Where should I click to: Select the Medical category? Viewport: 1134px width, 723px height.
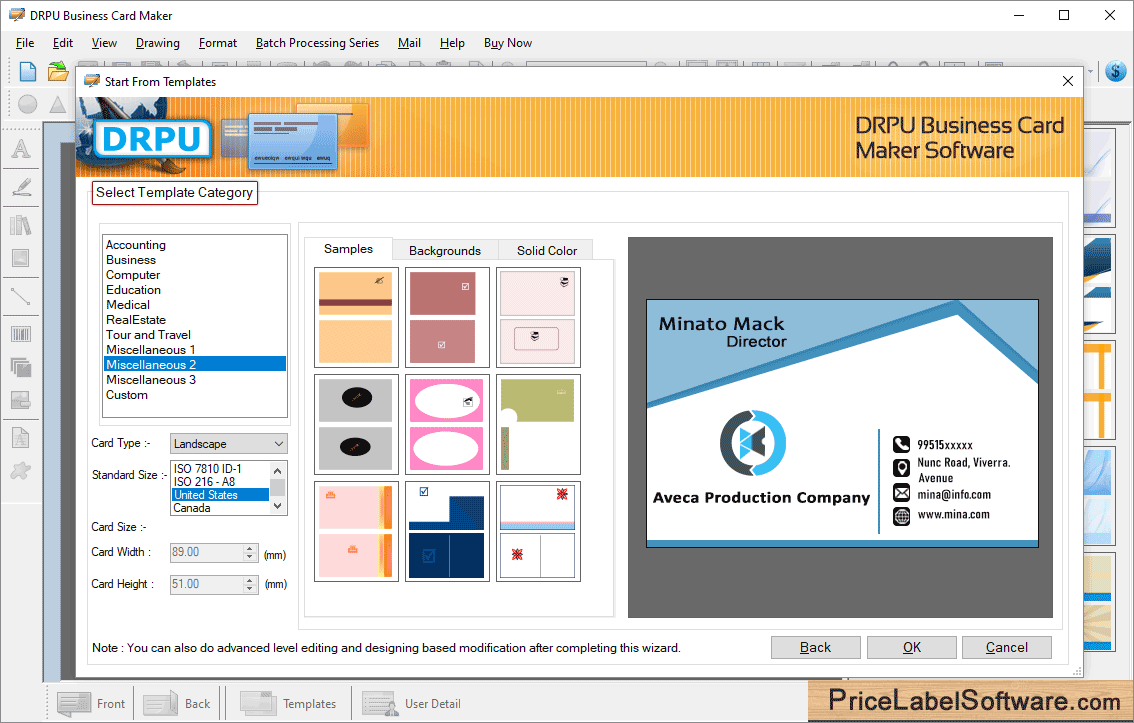pos(195,305)
